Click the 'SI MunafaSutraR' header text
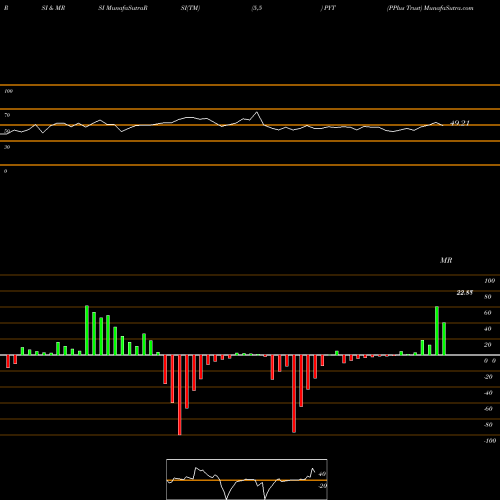 point(123,8)
